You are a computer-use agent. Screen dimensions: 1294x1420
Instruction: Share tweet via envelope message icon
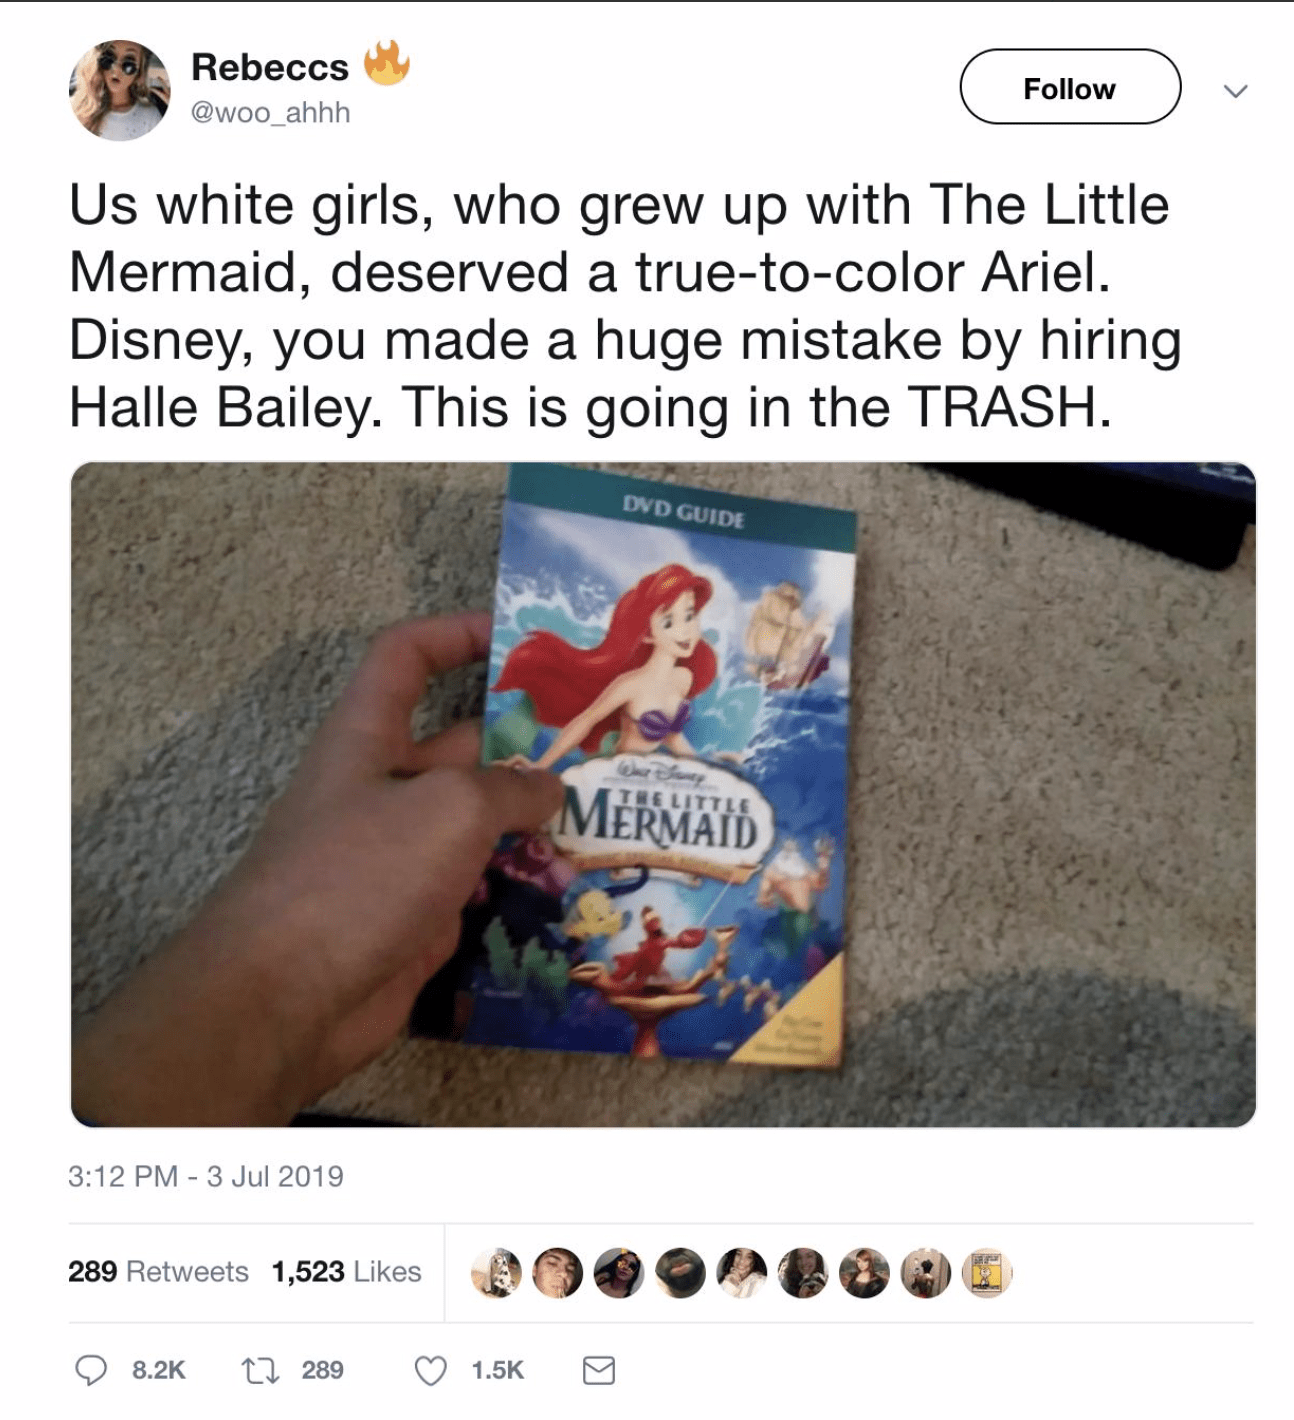pyautogui.click(x=599, y=1370)
